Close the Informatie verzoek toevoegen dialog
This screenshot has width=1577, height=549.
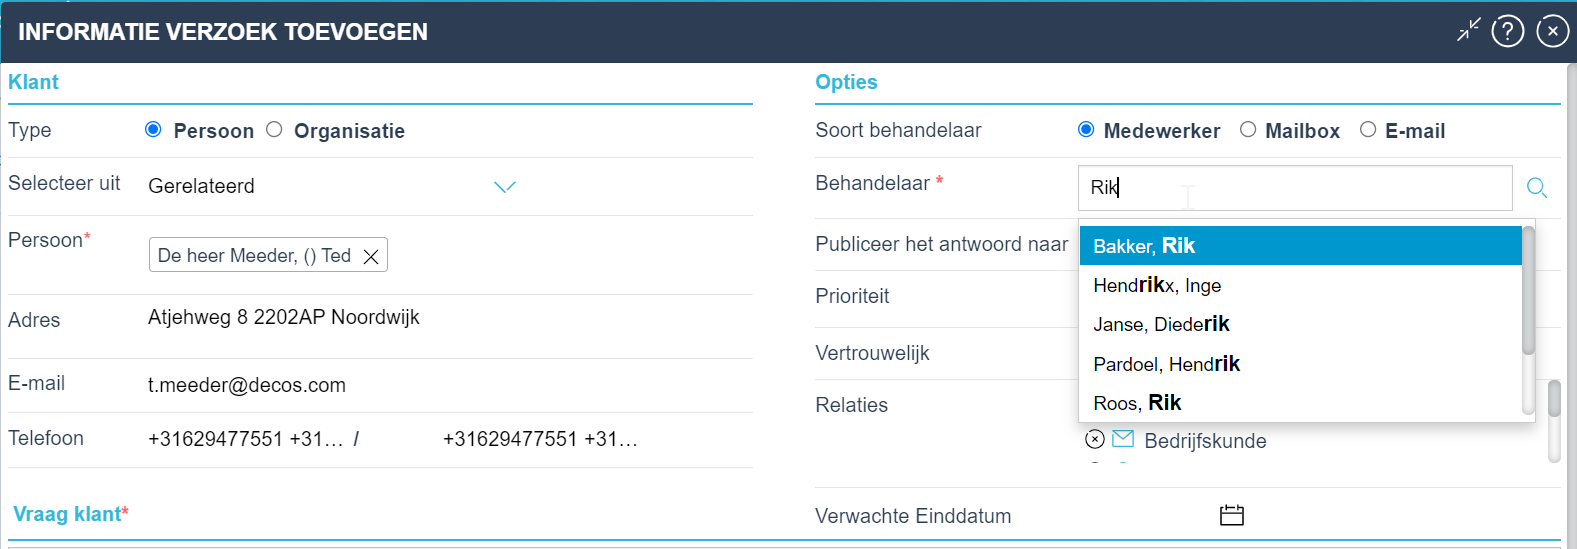coord(1552,31)
